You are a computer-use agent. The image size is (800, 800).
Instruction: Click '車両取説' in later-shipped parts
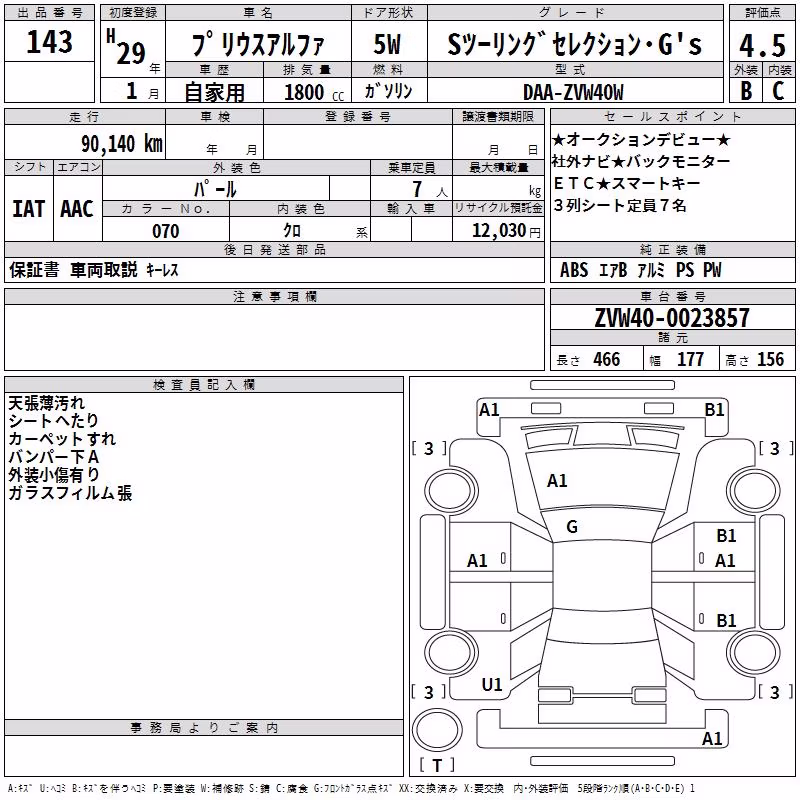coord(104,269)
